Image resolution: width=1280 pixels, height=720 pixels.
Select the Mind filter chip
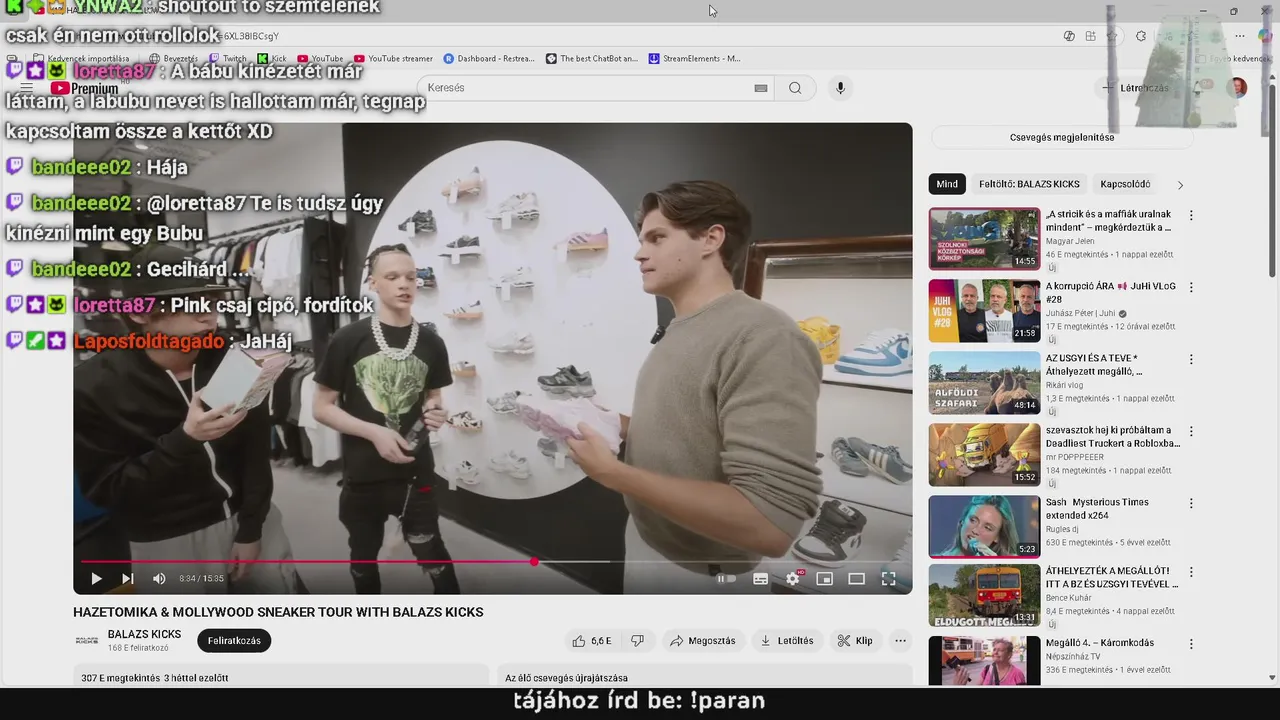point(947,184)
